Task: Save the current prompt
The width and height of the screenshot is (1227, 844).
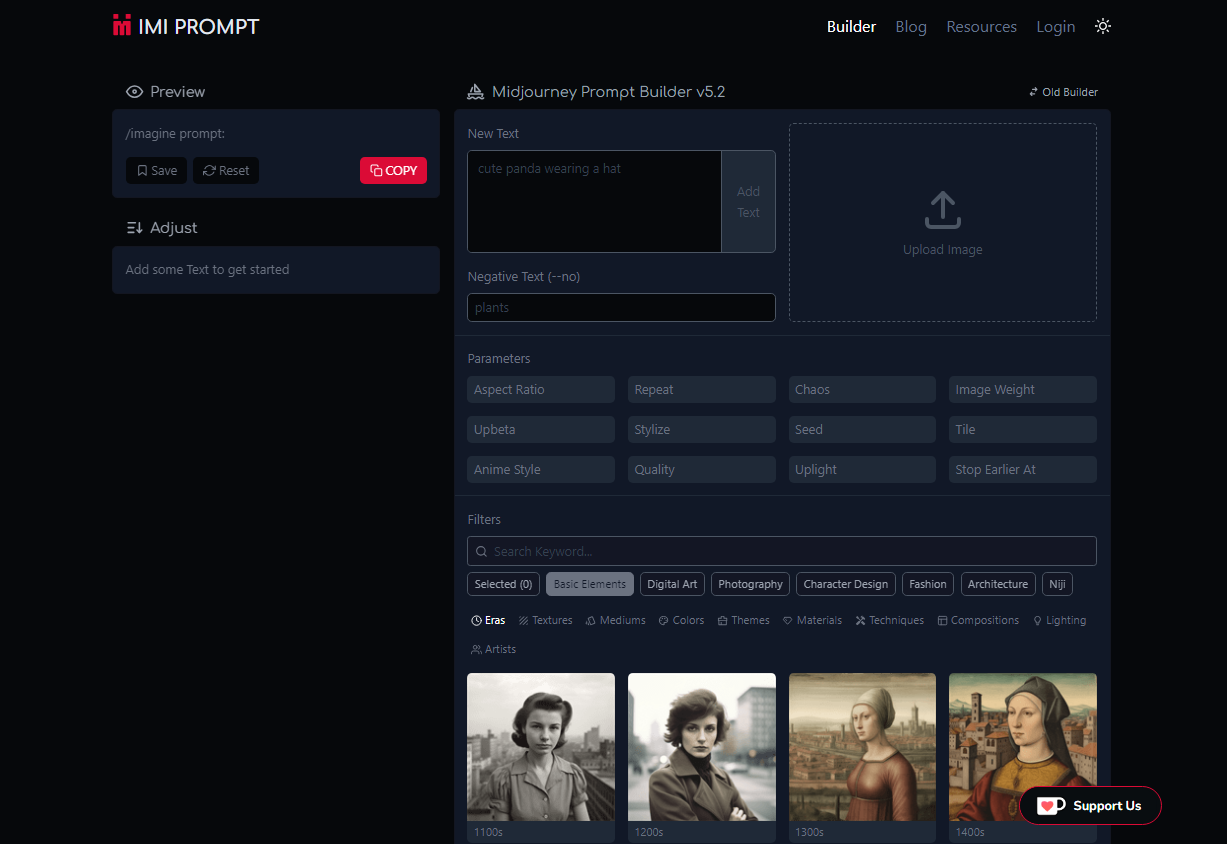Action: pyautogui.click(x=156, y=171)
